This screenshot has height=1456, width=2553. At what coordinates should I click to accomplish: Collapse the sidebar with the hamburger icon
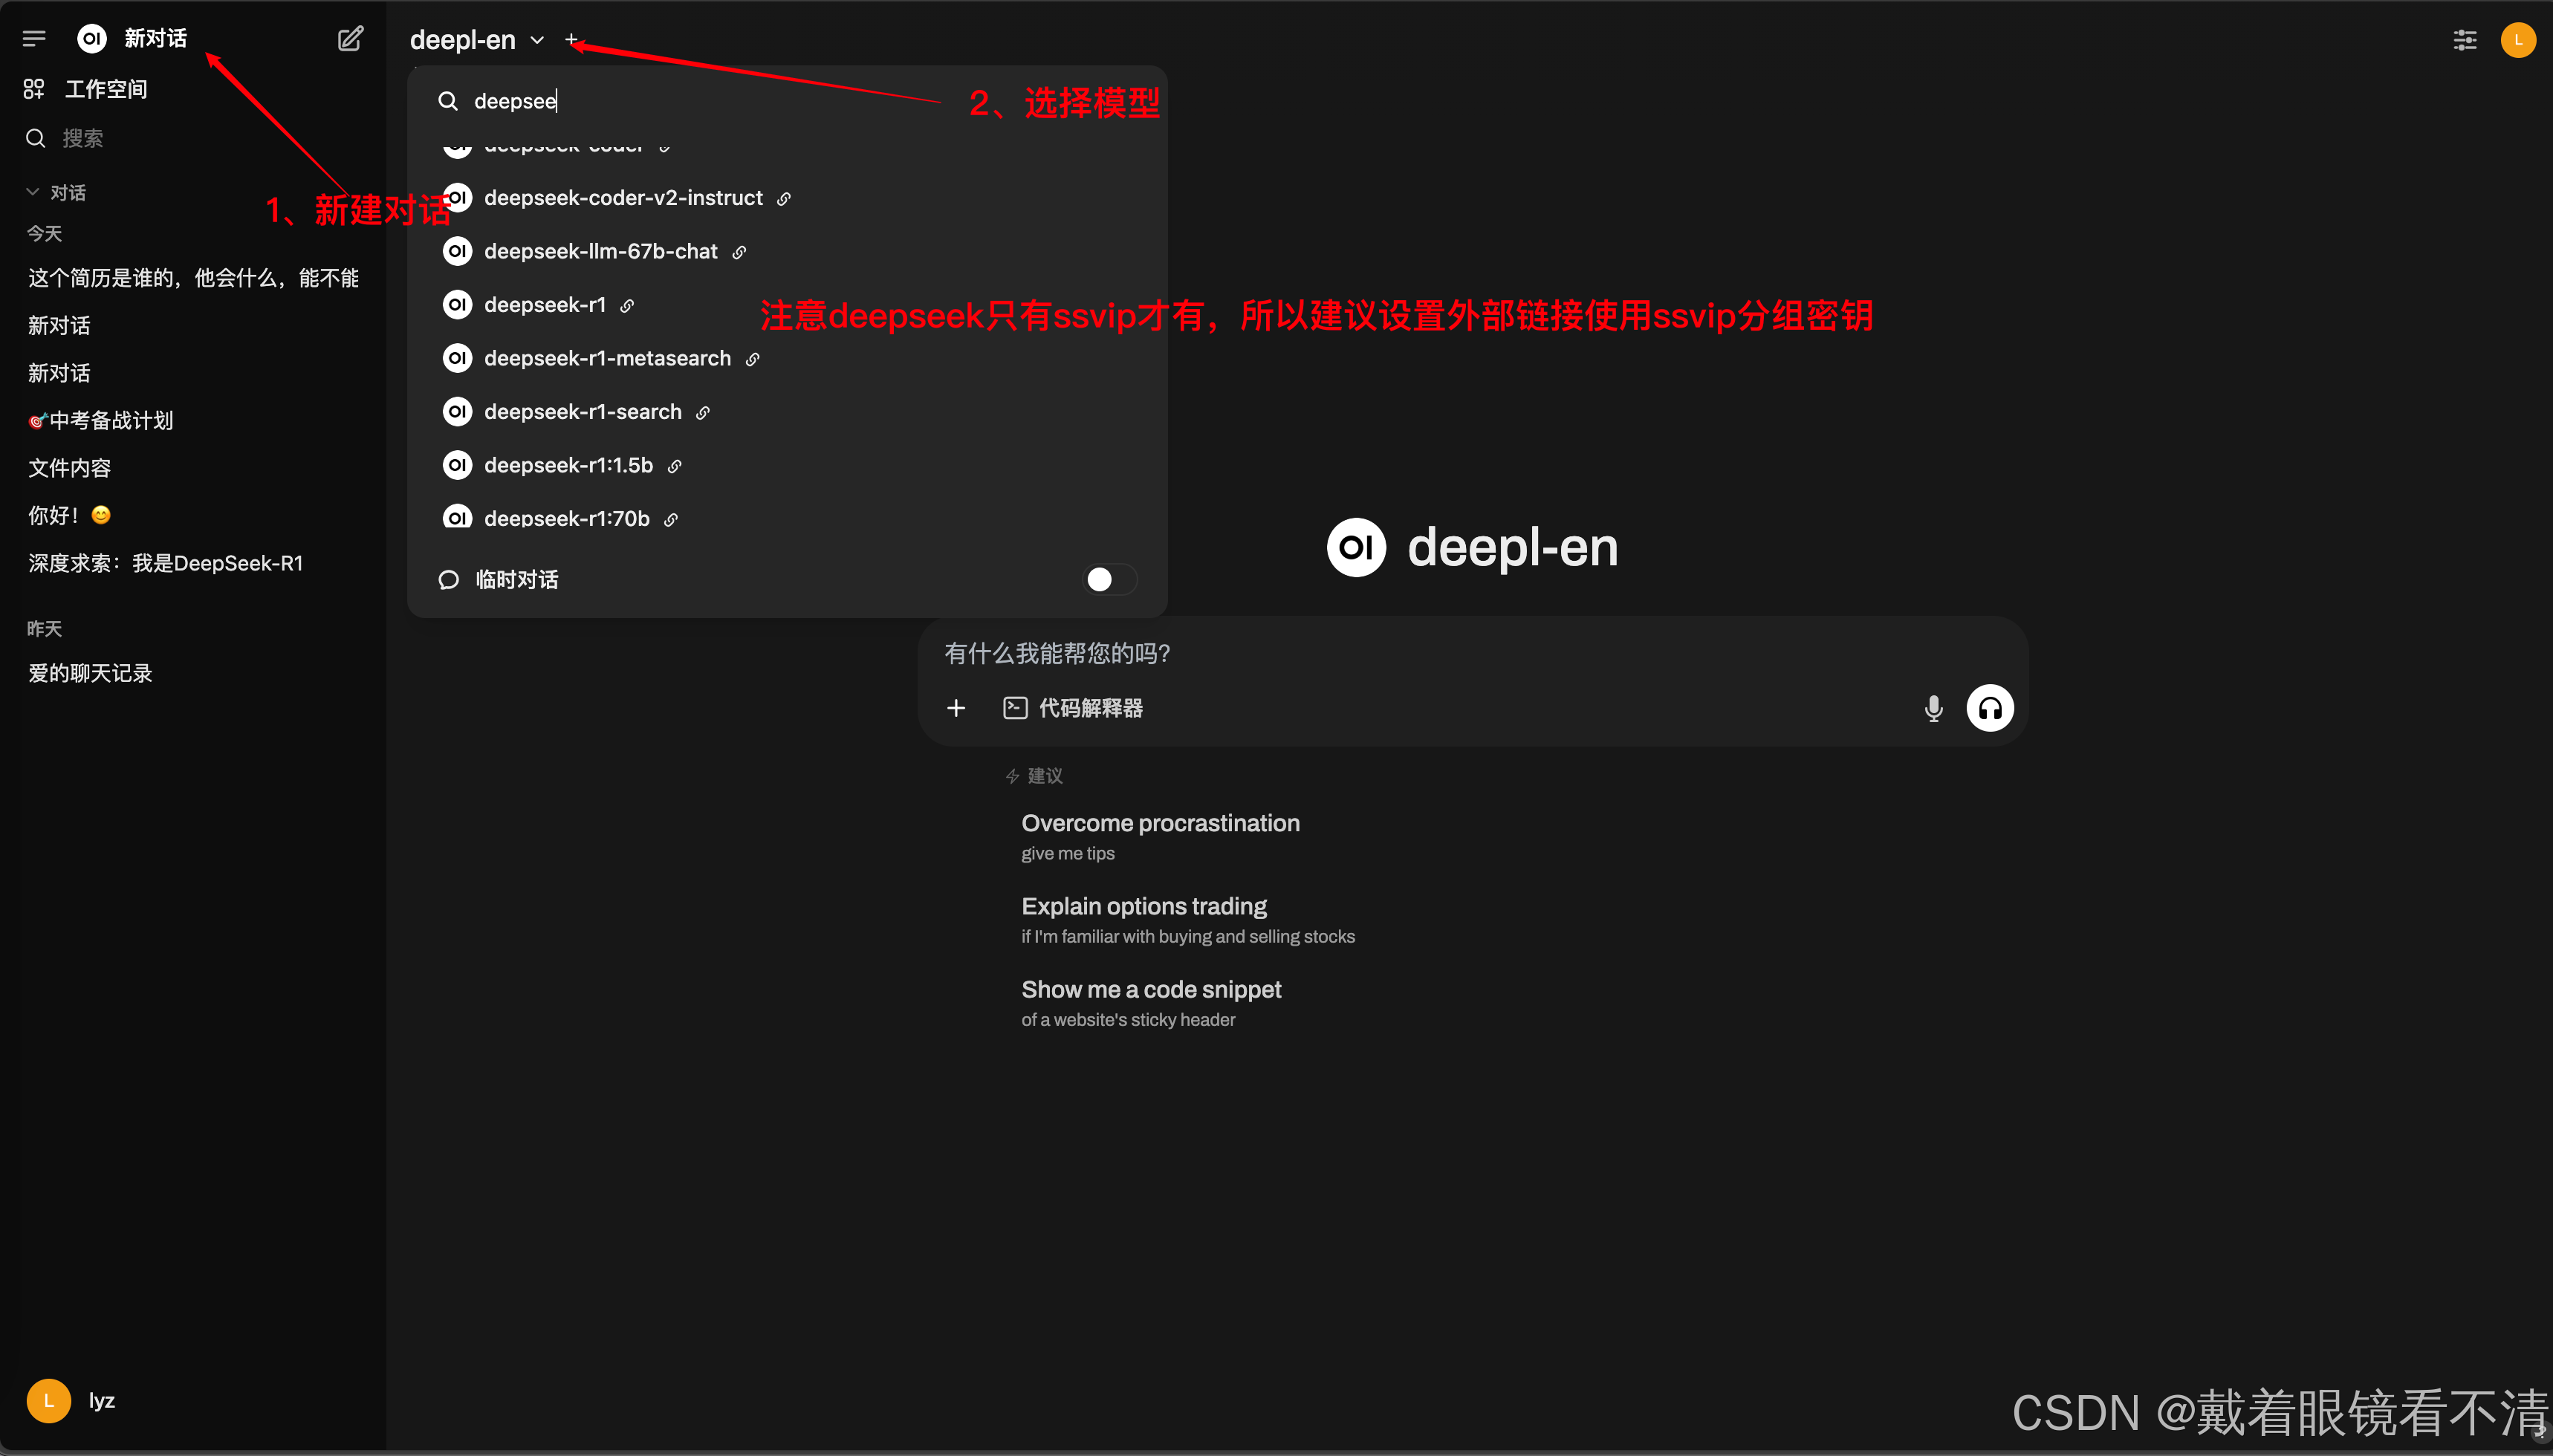click(34, 39)
